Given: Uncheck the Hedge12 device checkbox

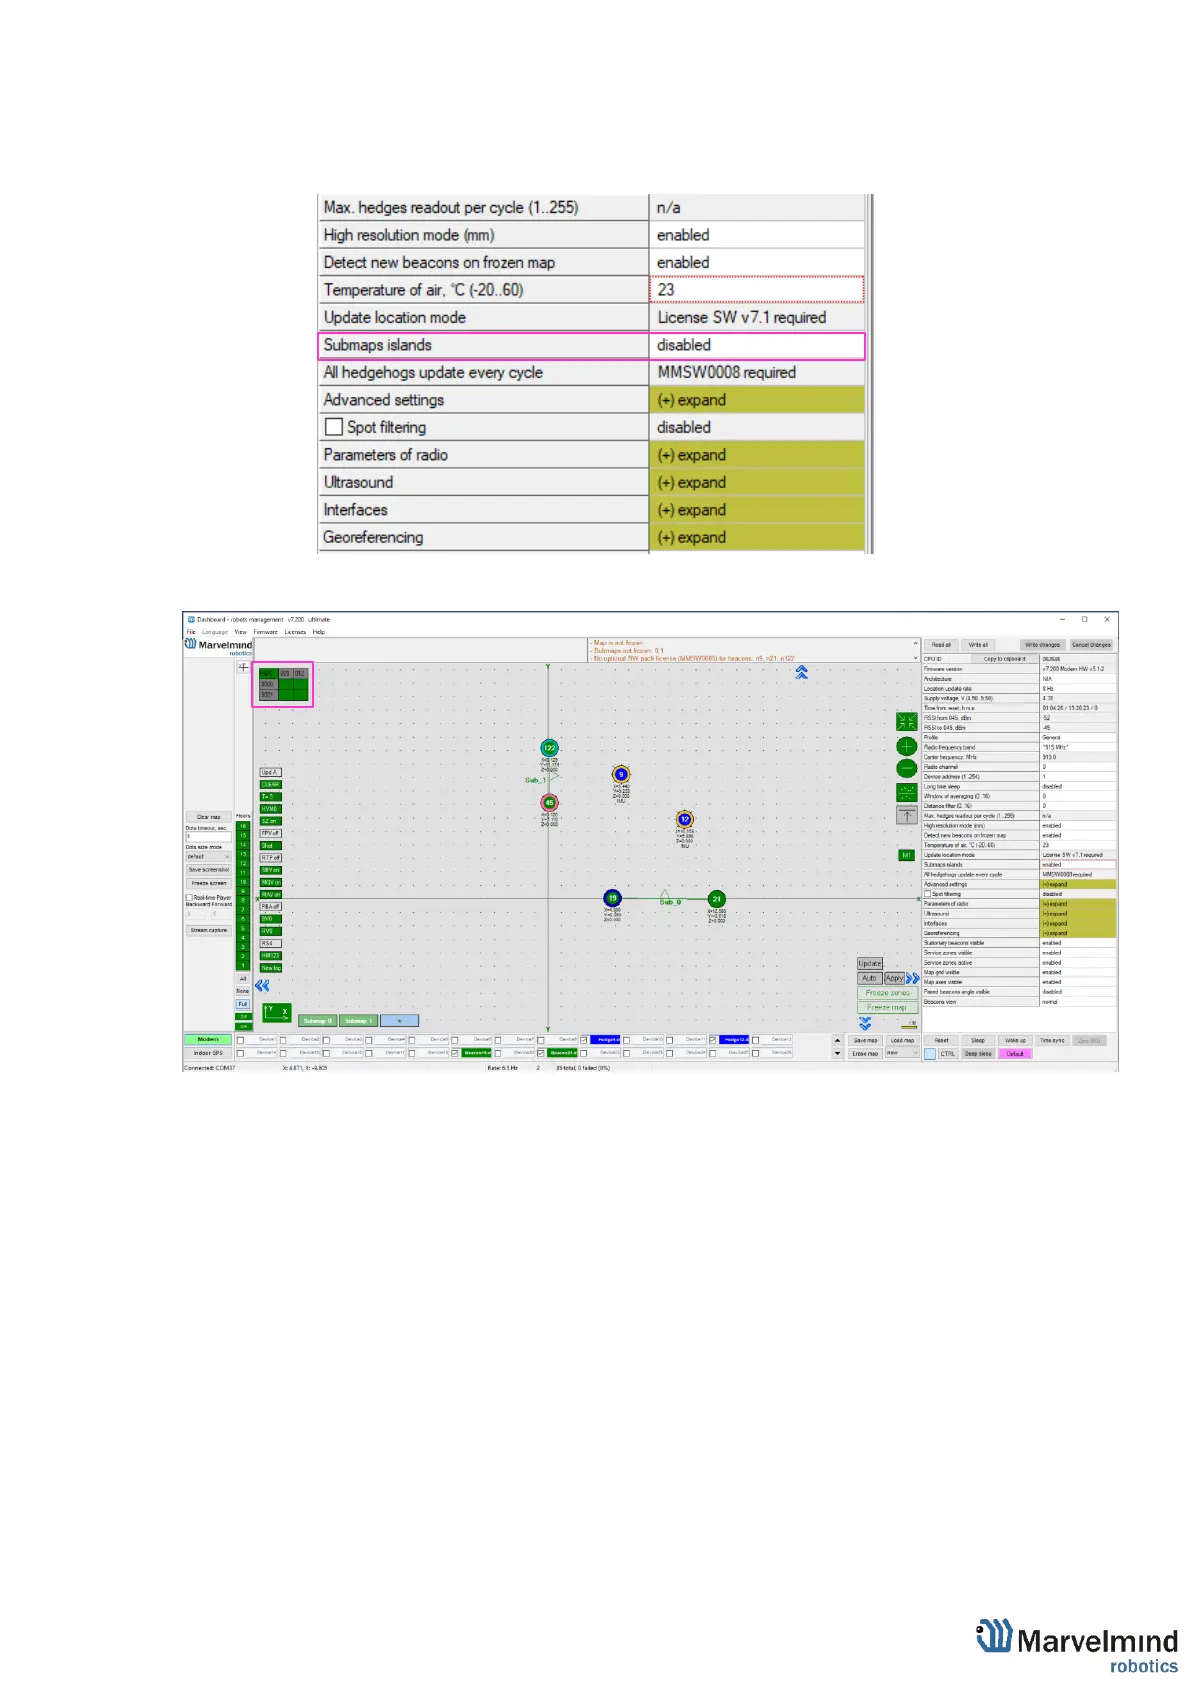Looking at the screenshot, I should [713, 1040].
